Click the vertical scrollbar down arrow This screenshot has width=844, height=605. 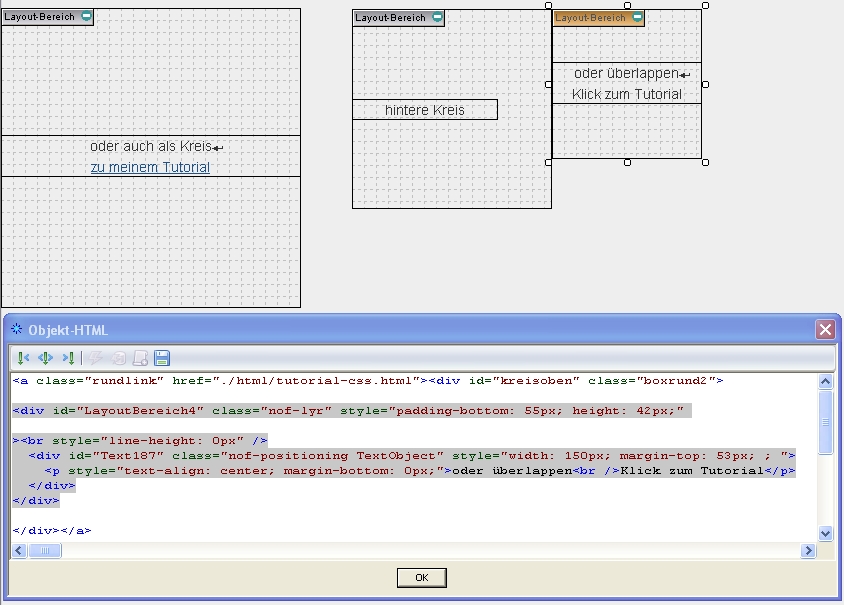tap(825, 534)
